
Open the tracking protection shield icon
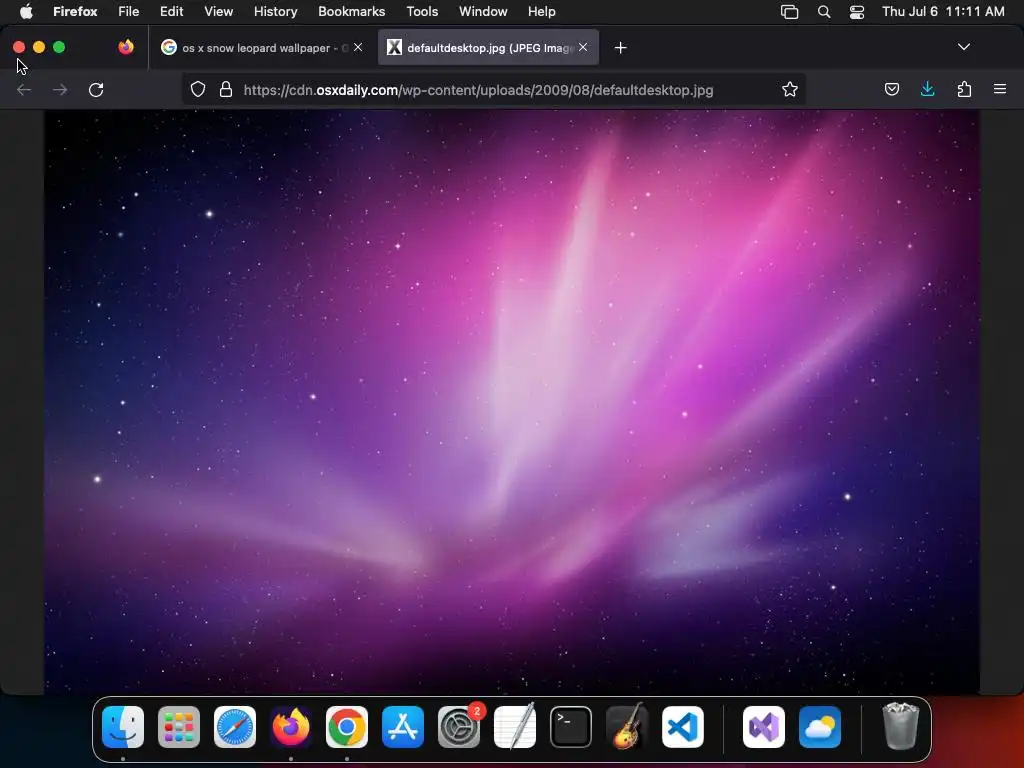pyautogui.click(x=198, y=89)
